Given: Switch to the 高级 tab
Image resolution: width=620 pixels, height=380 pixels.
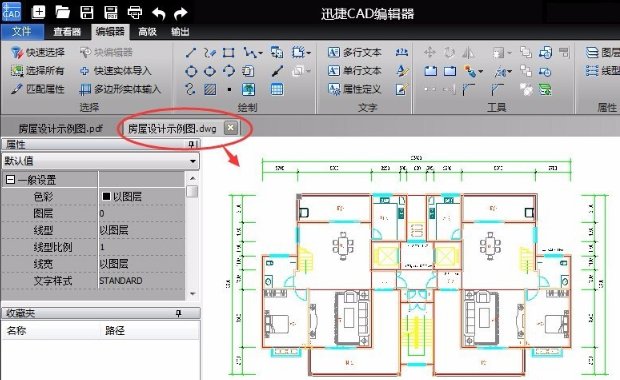Looking at the screenshot, I should tap(147, 32).
